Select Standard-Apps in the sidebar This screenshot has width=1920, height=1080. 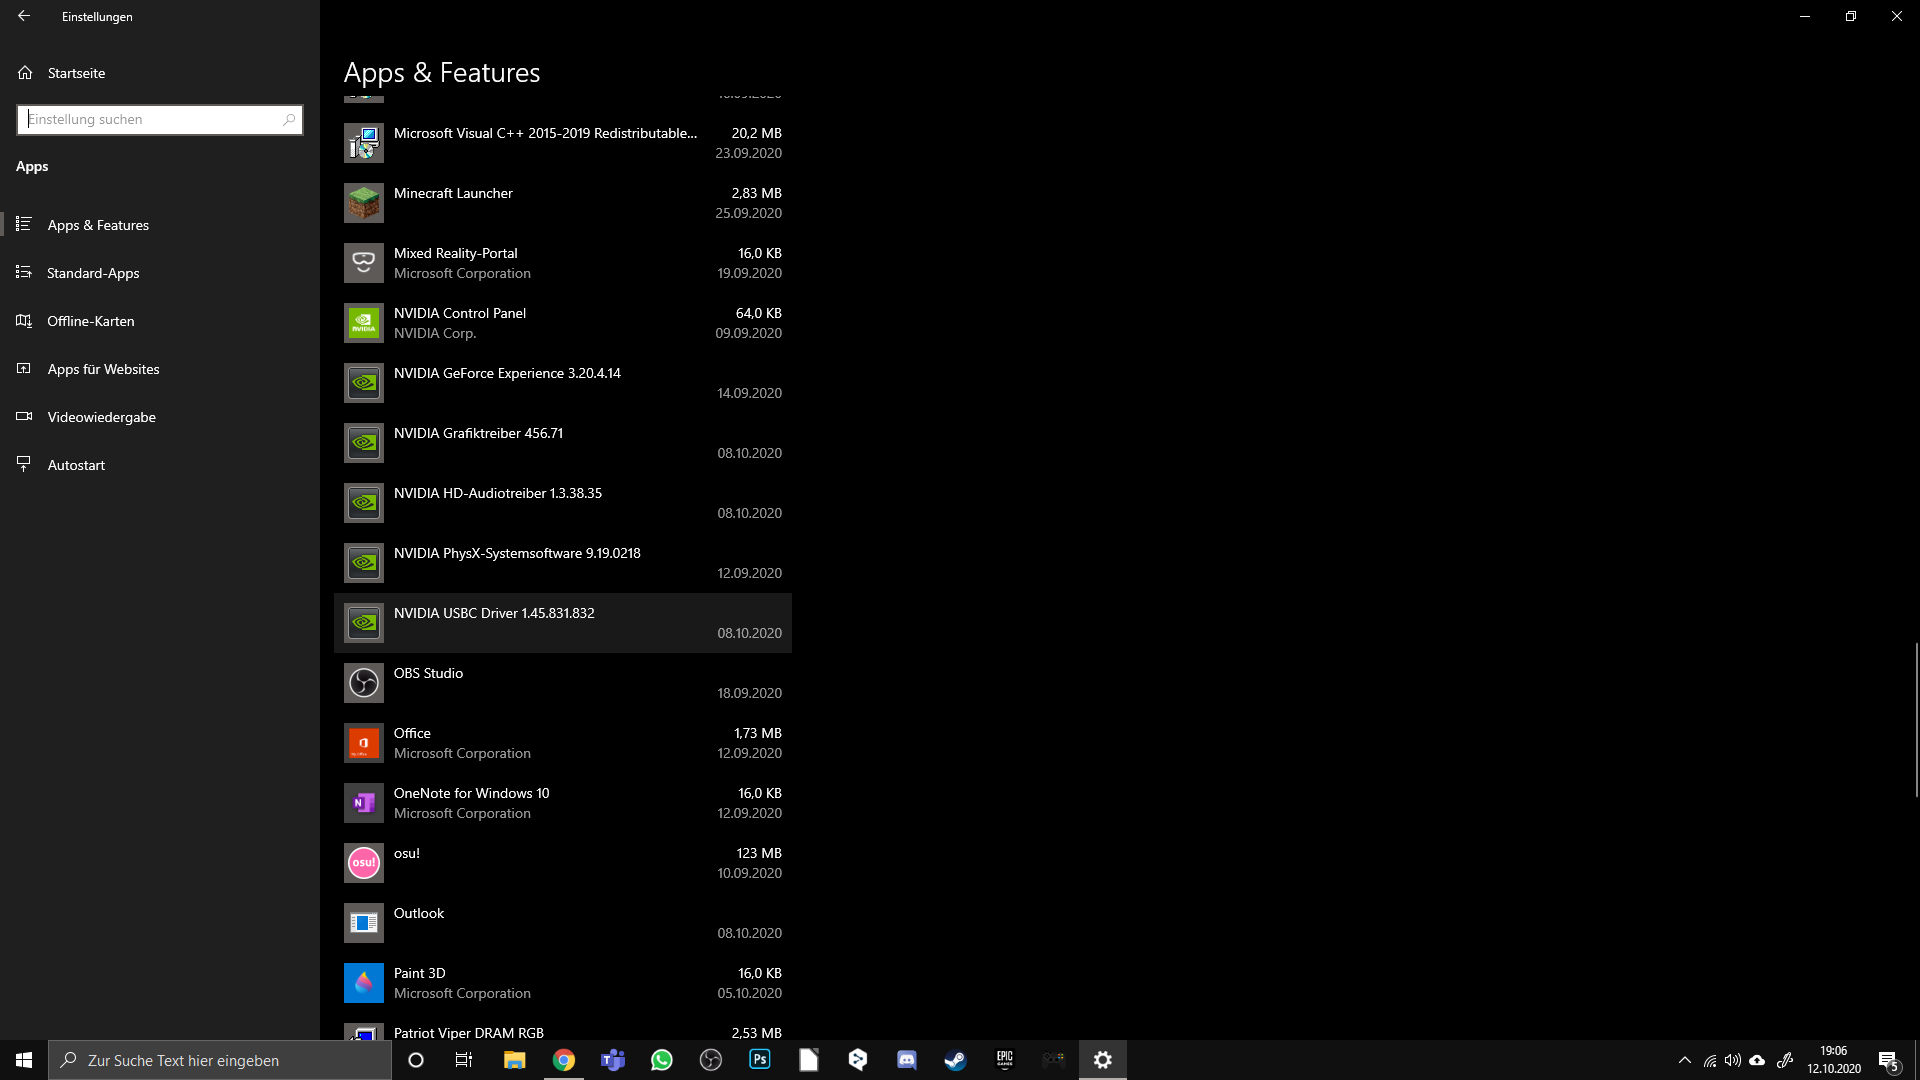(x=93, y=273)
